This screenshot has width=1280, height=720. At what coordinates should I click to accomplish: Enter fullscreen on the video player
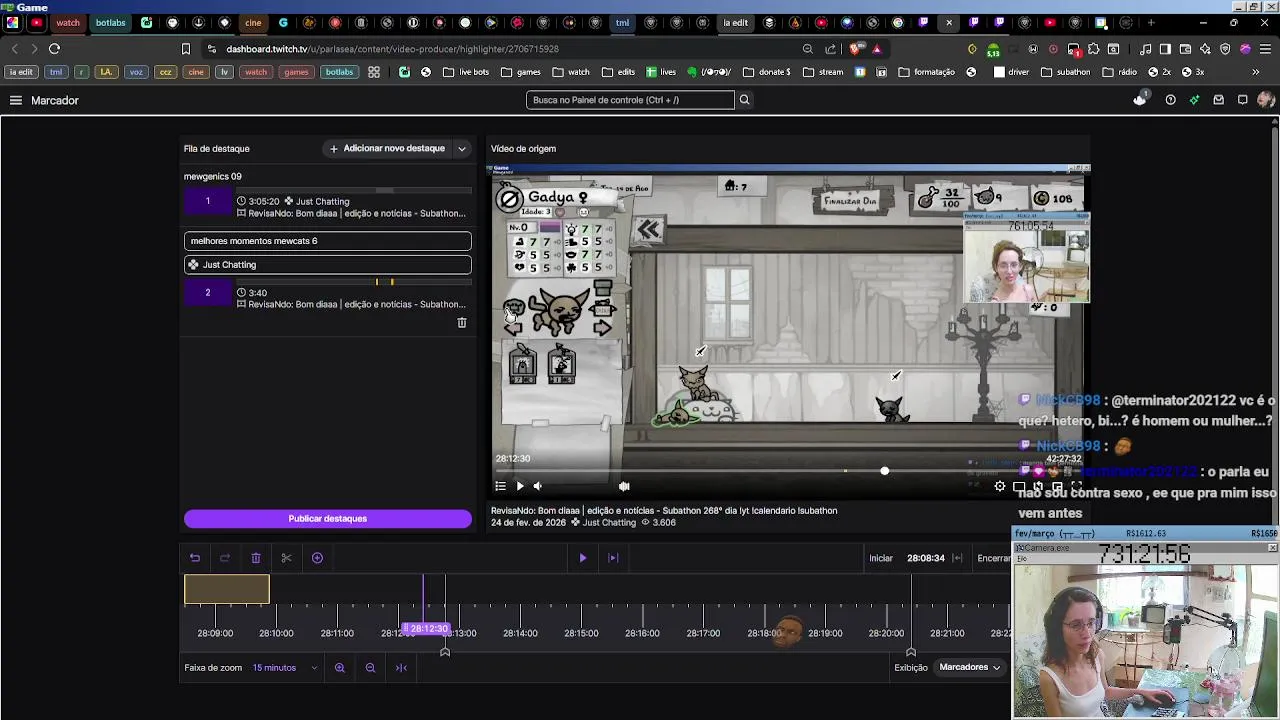(1076, 486)
